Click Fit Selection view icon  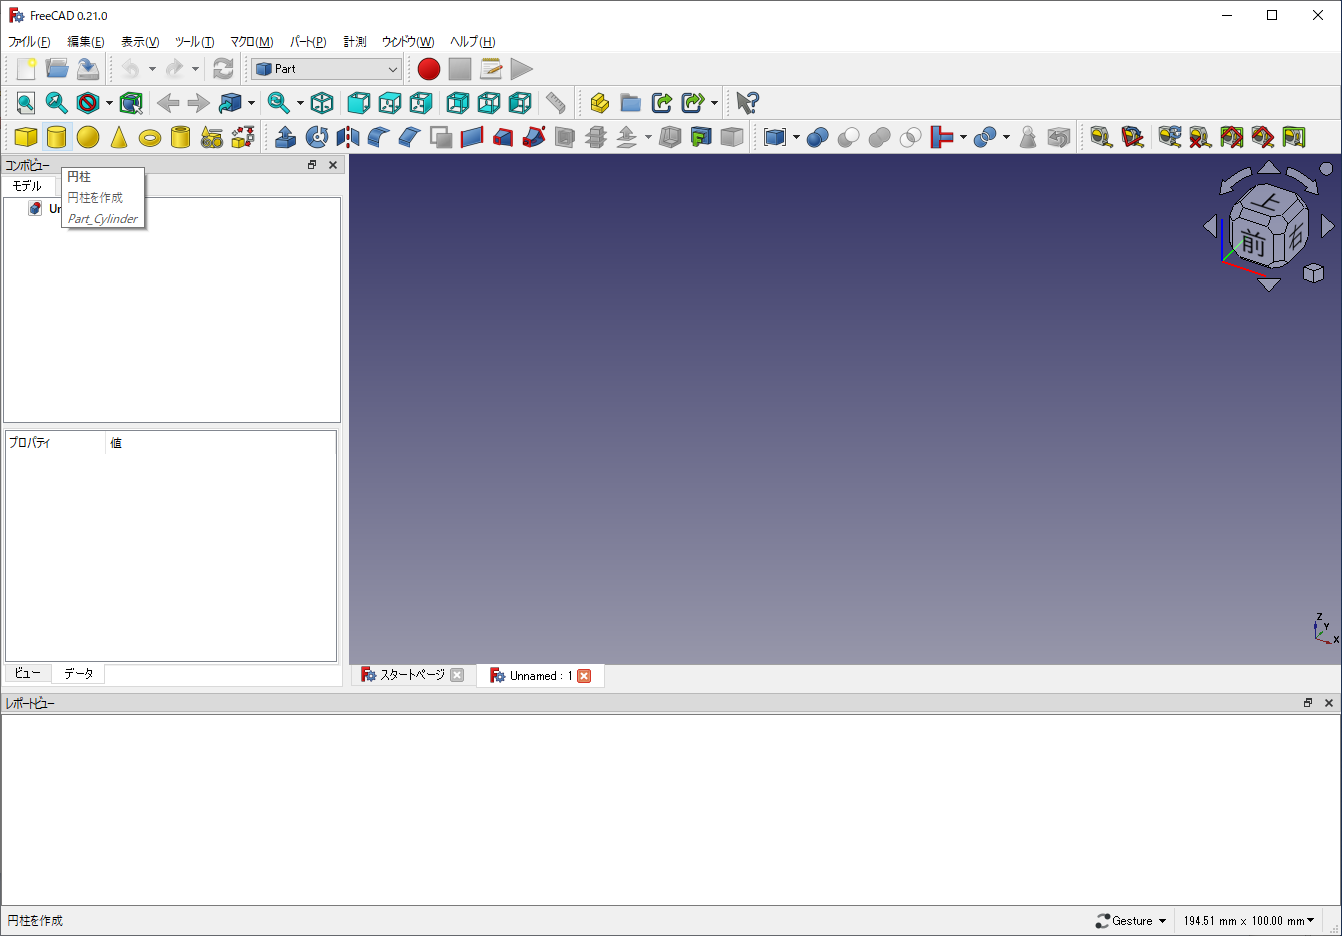57,103
